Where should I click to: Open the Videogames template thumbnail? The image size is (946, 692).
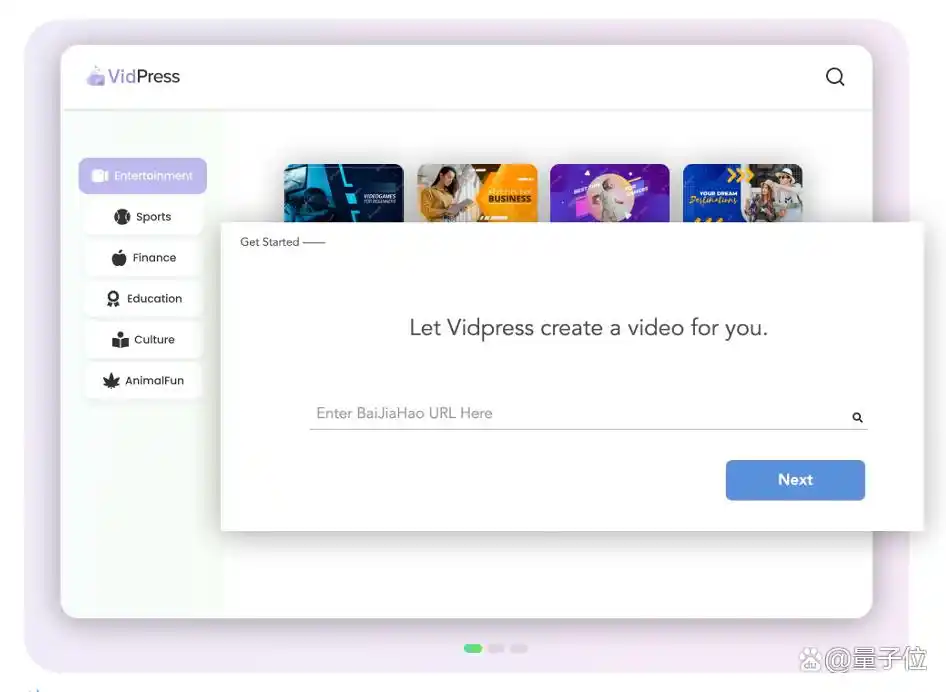(x=344, y=193)
